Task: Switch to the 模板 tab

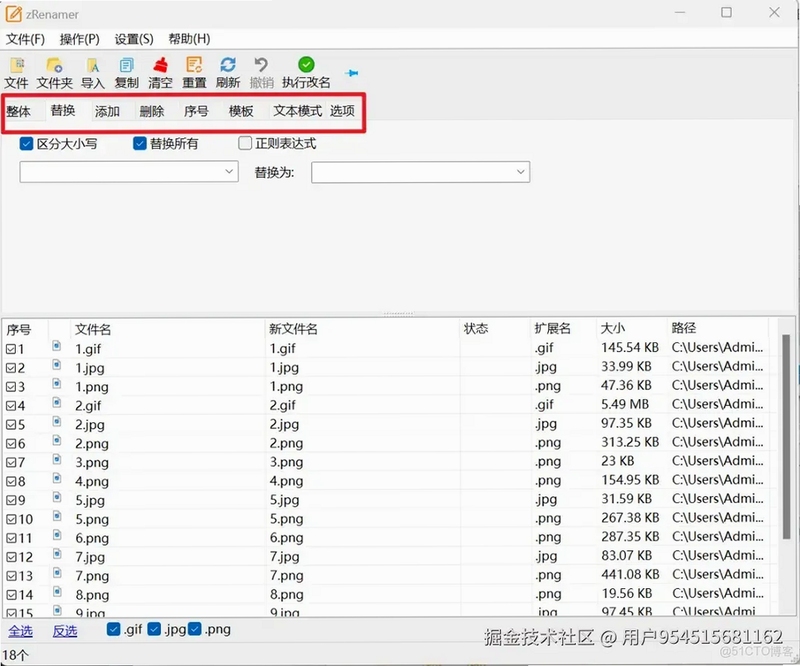Action: click(x=241, y=111)
